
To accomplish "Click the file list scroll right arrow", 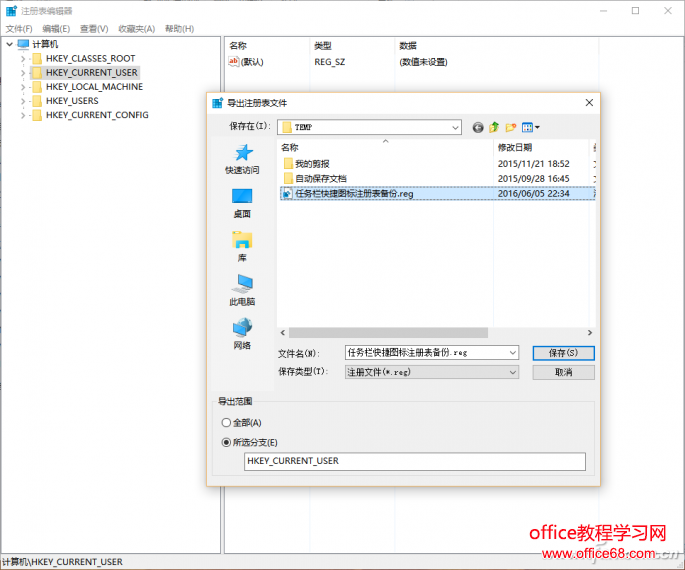I will [x=590, y=333].
